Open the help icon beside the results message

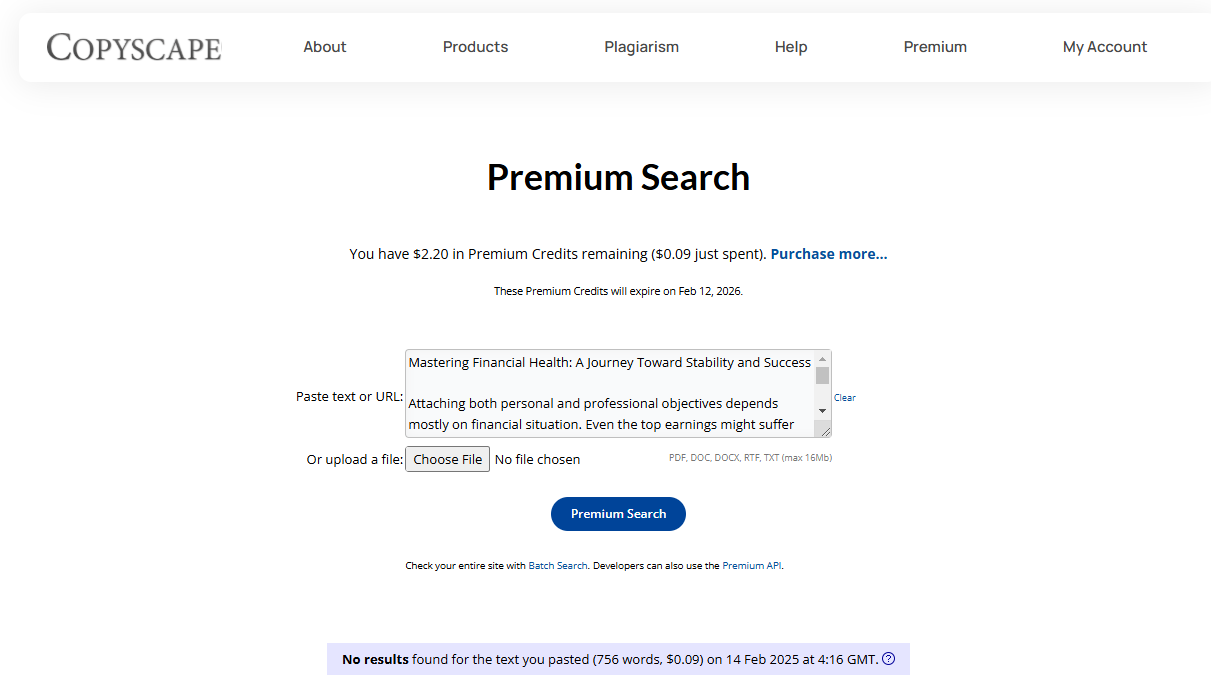click(888, 659)
